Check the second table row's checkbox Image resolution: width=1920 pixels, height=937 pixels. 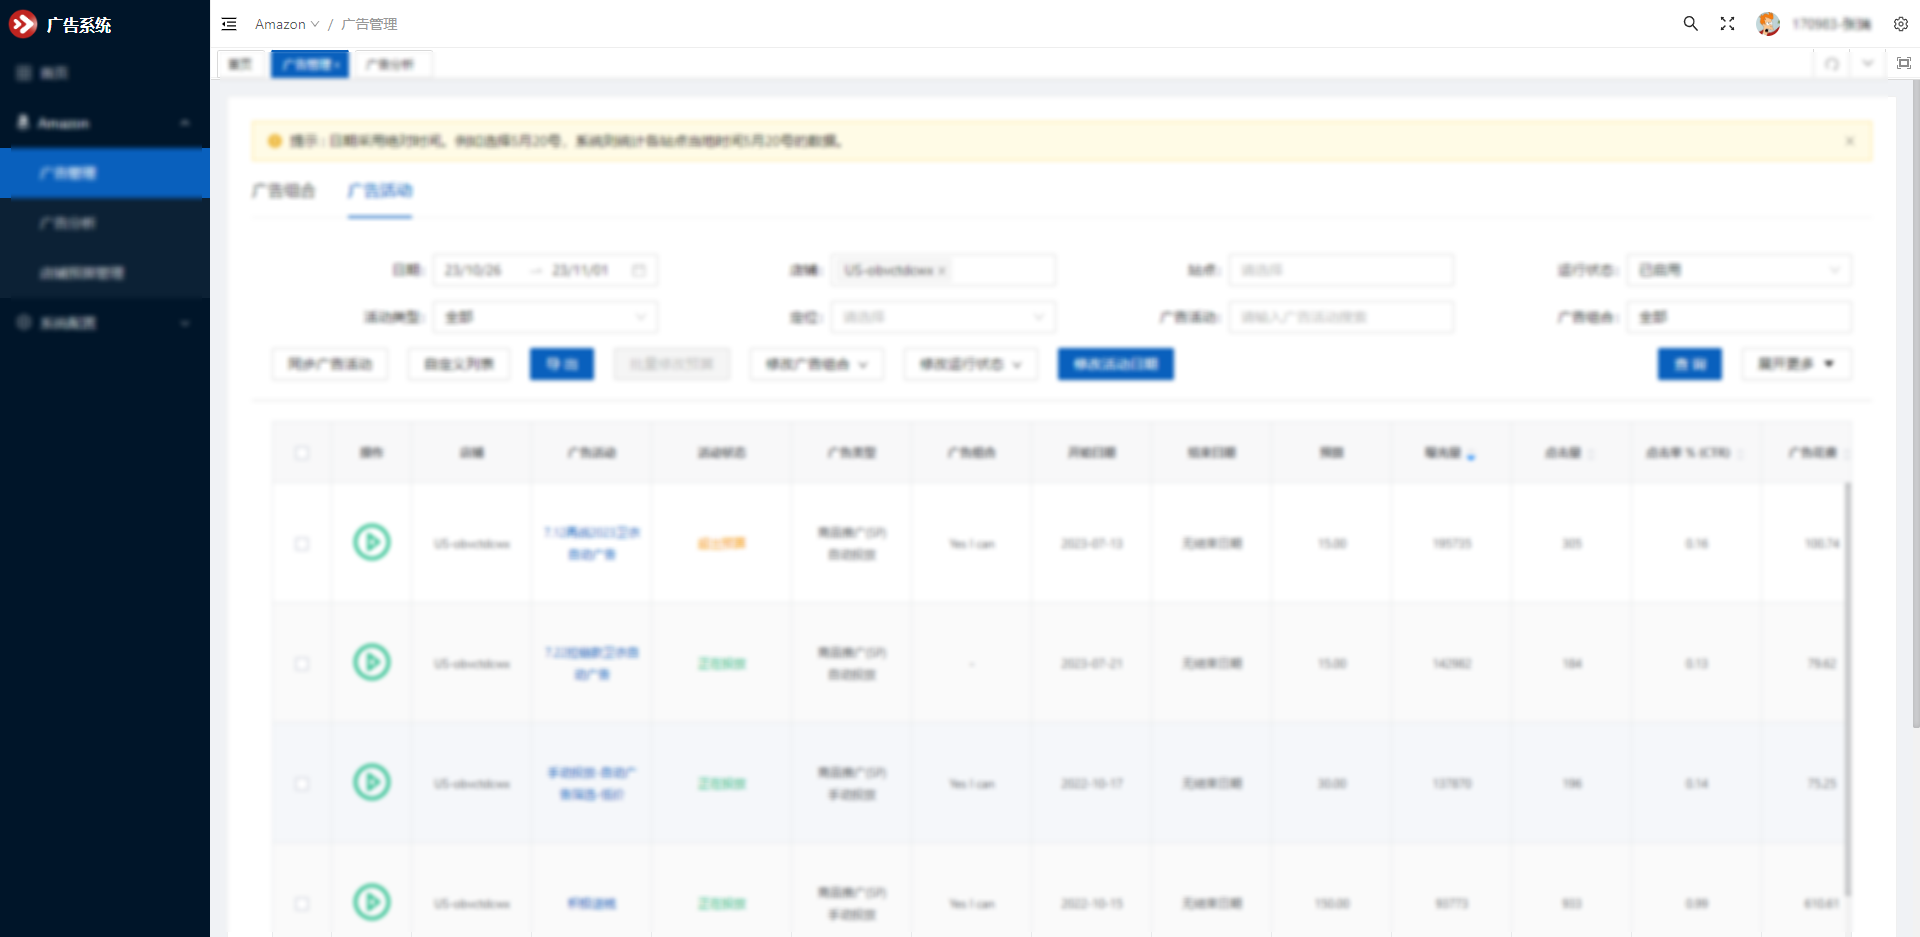click(302, 664)
